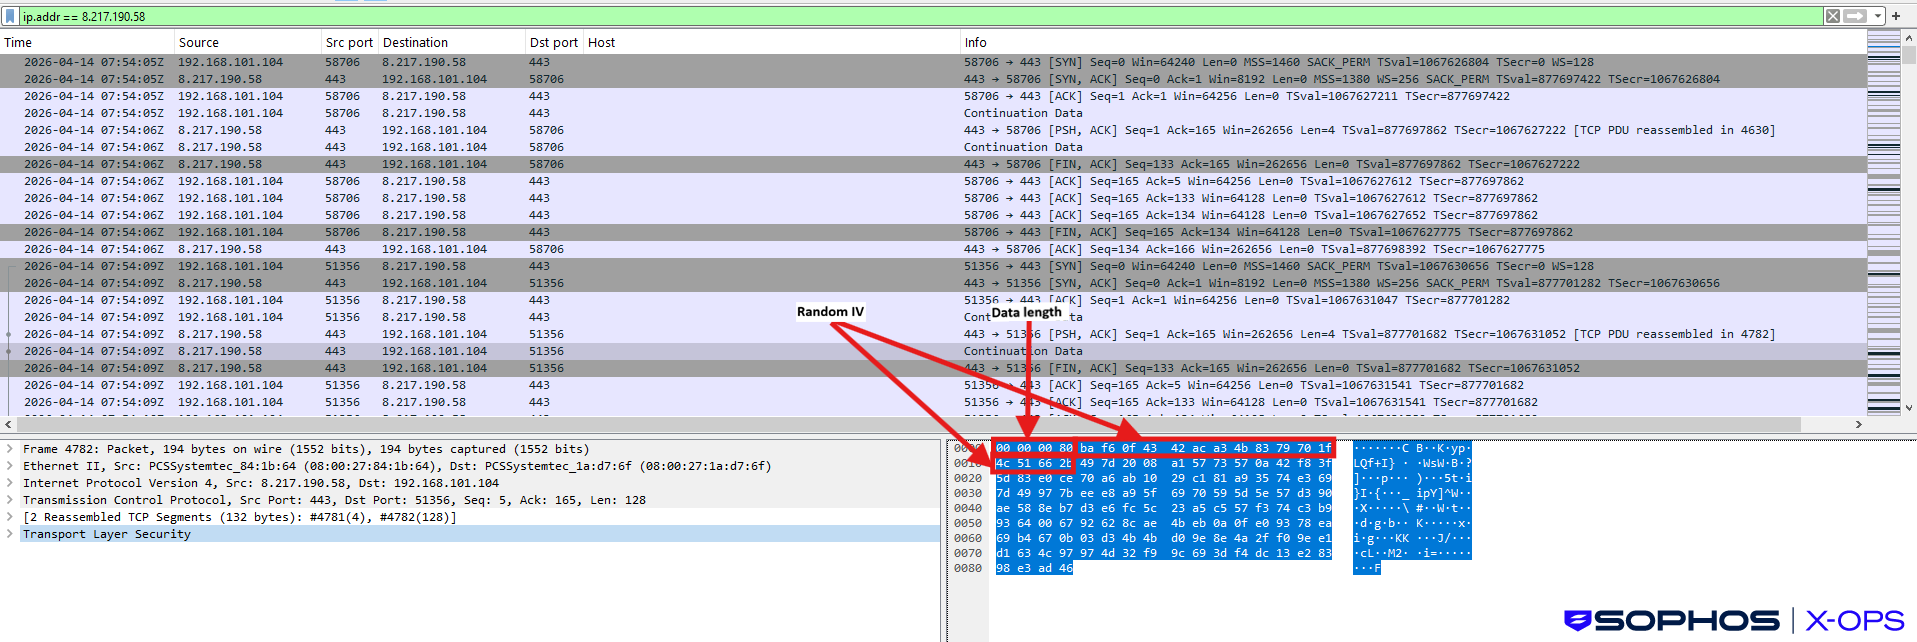Click the Info column header

click(1412, 42)
